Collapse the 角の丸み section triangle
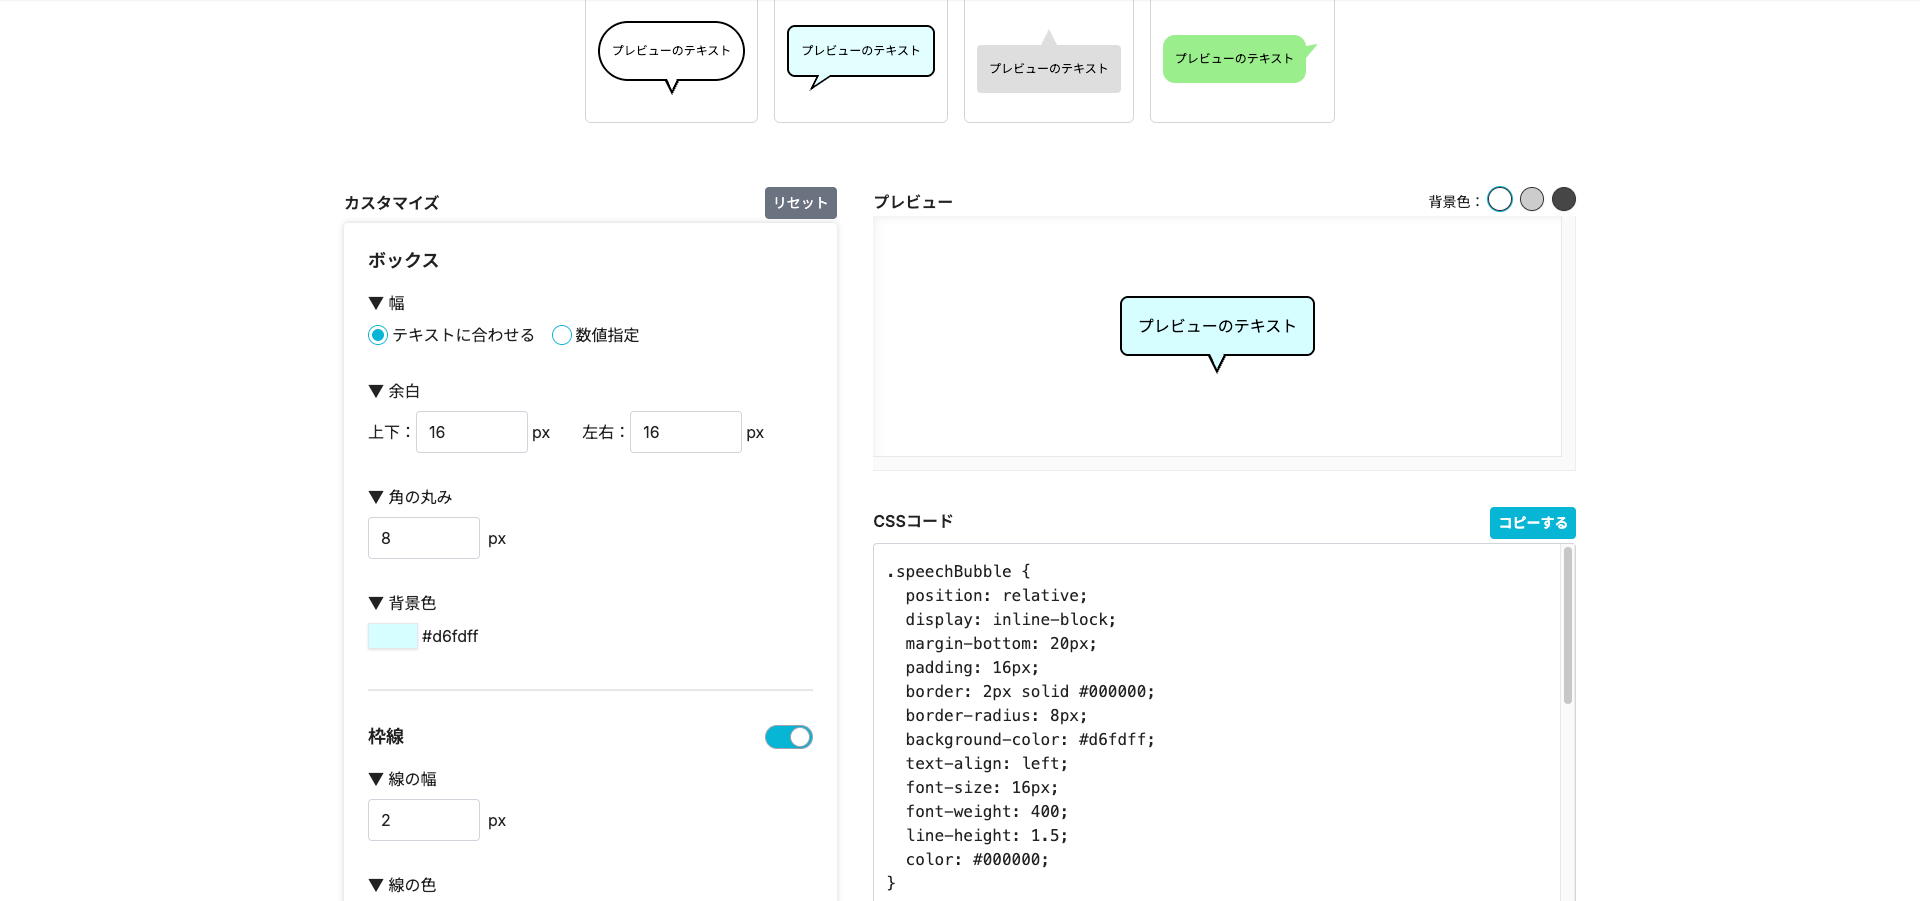Image resolution: width=1920 pixels, height=901 pixels. point(376,498)
